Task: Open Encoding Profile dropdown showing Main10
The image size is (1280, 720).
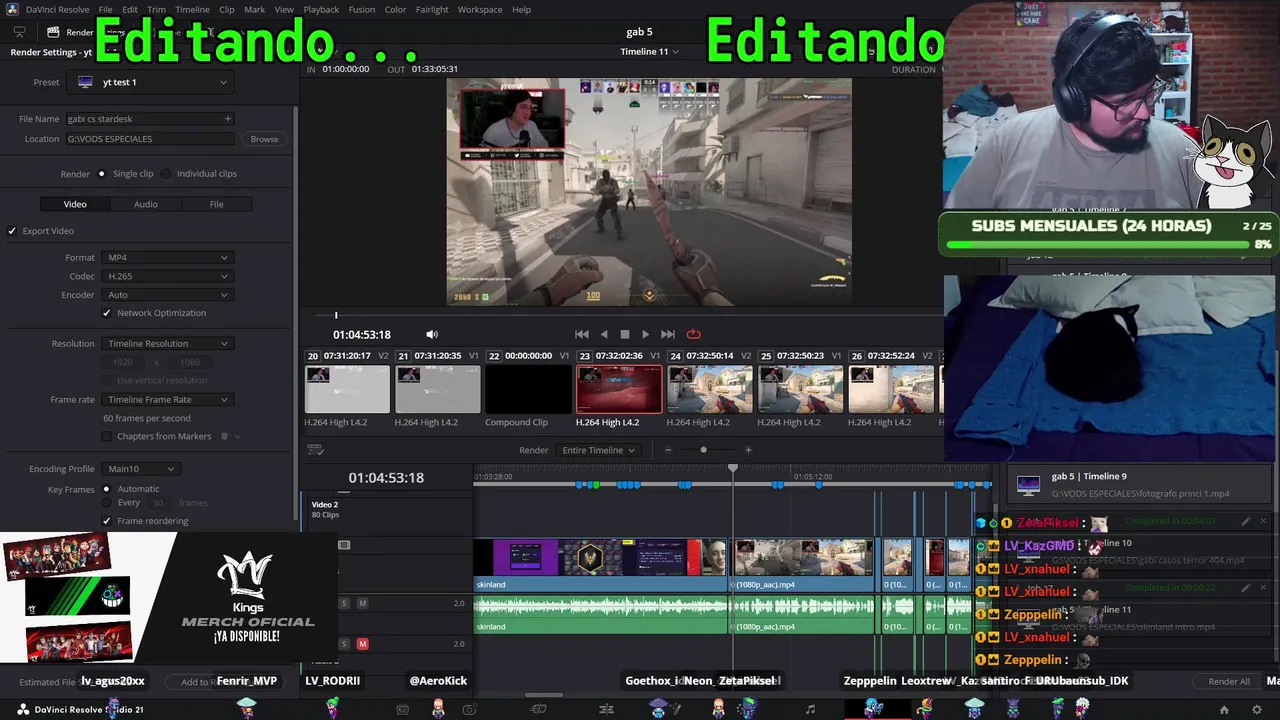Action: coord(140,469)
